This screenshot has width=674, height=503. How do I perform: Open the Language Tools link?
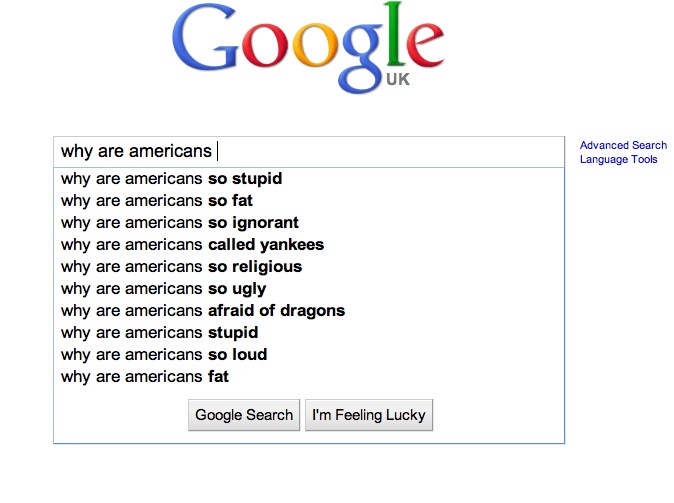[x=618, y=160]
